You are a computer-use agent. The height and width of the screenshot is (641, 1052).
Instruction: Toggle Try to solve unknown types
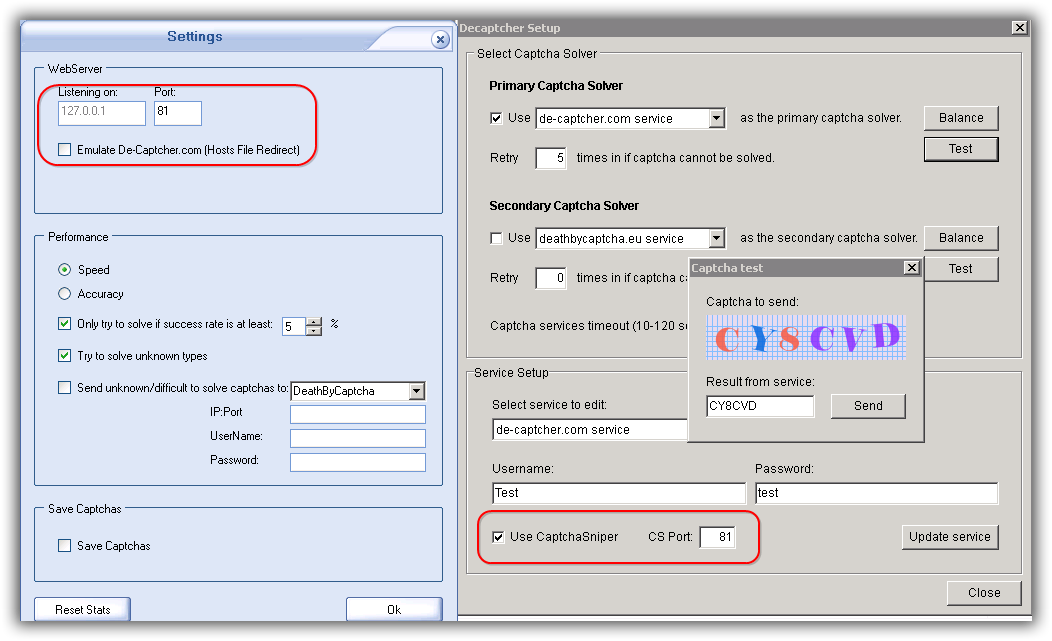click(x=64, y=356)
